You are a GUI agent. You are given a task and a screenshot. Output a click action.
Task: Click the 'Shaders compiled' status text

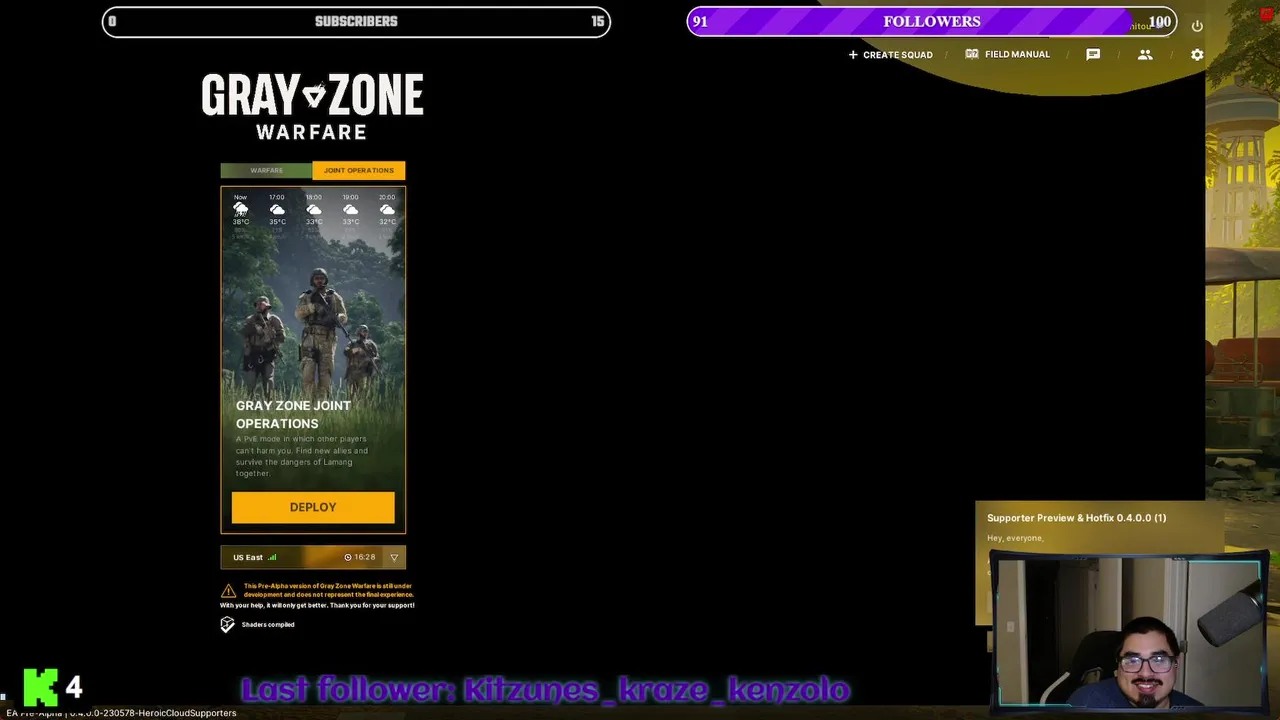click(268, 625)
